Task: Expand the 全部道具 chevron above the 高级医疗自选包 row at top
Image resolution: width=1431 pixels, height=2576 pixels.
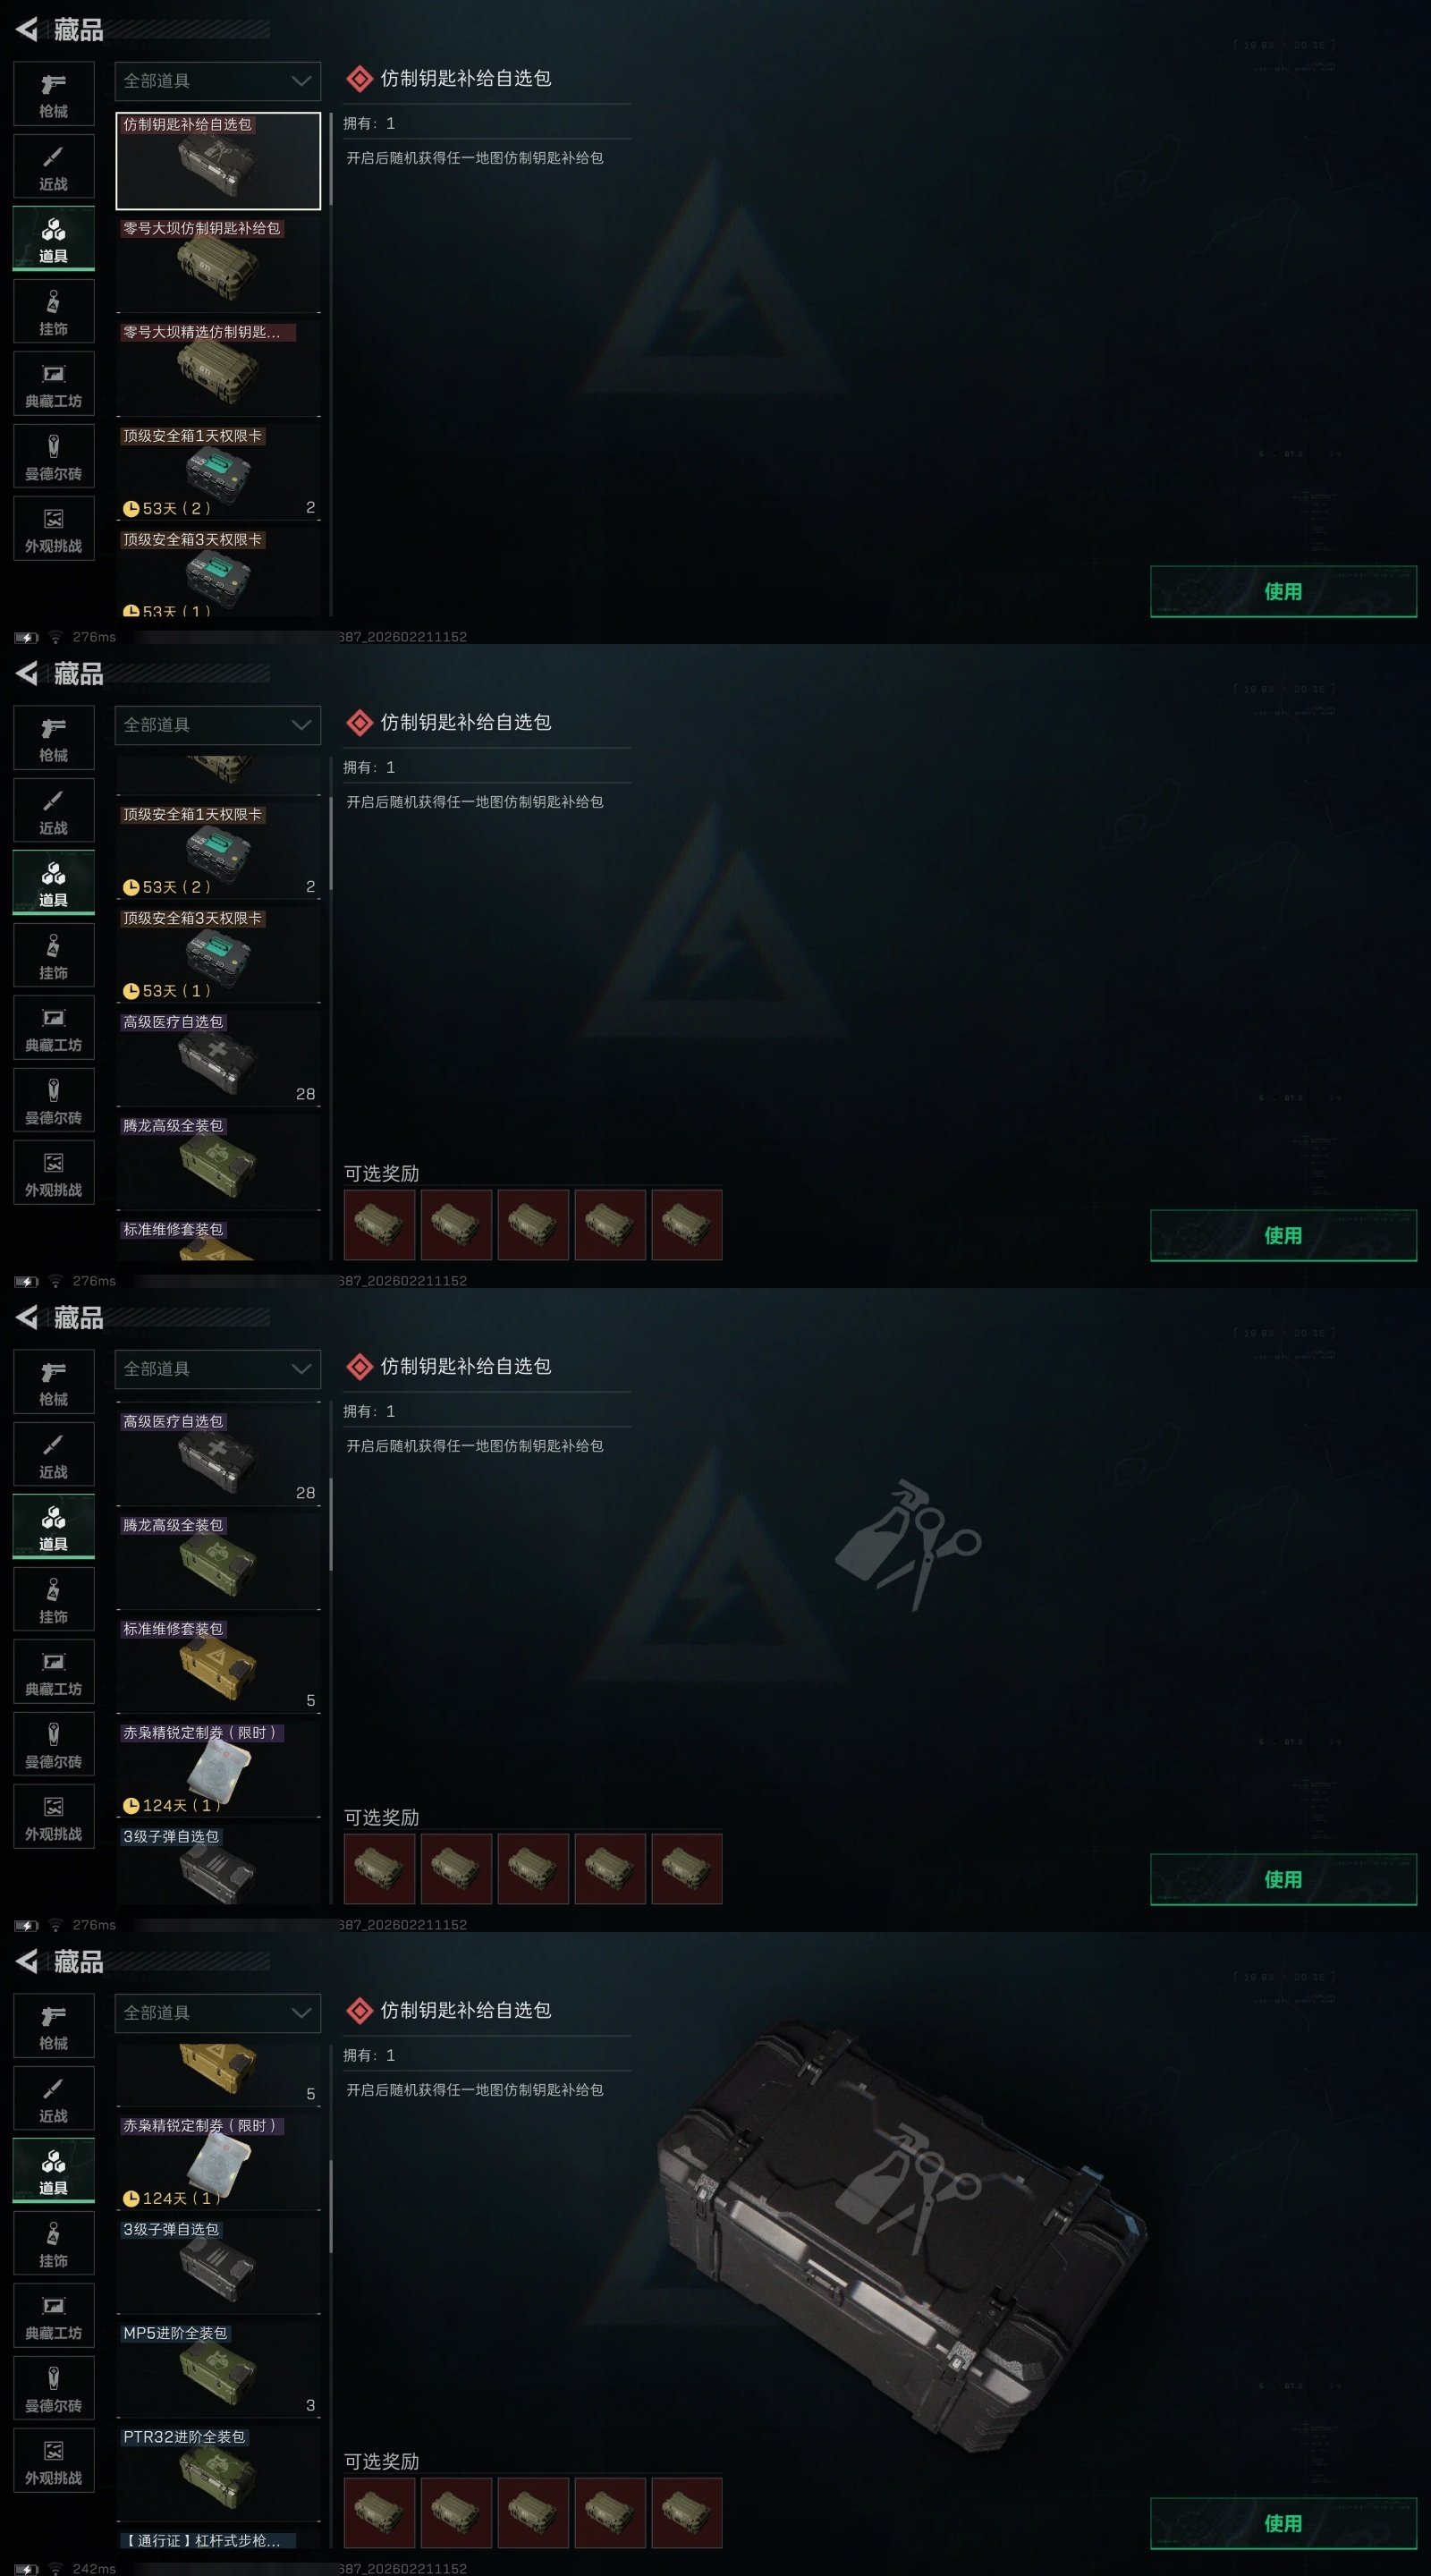Action: 301,1369
